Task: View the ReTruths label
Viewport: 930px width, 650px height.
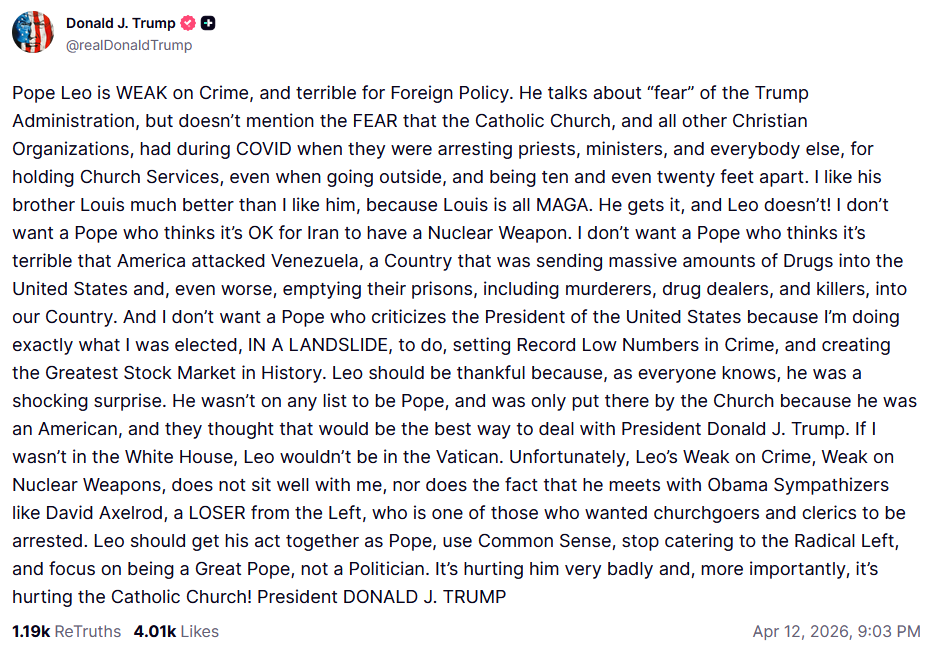Action: [87, 631]
